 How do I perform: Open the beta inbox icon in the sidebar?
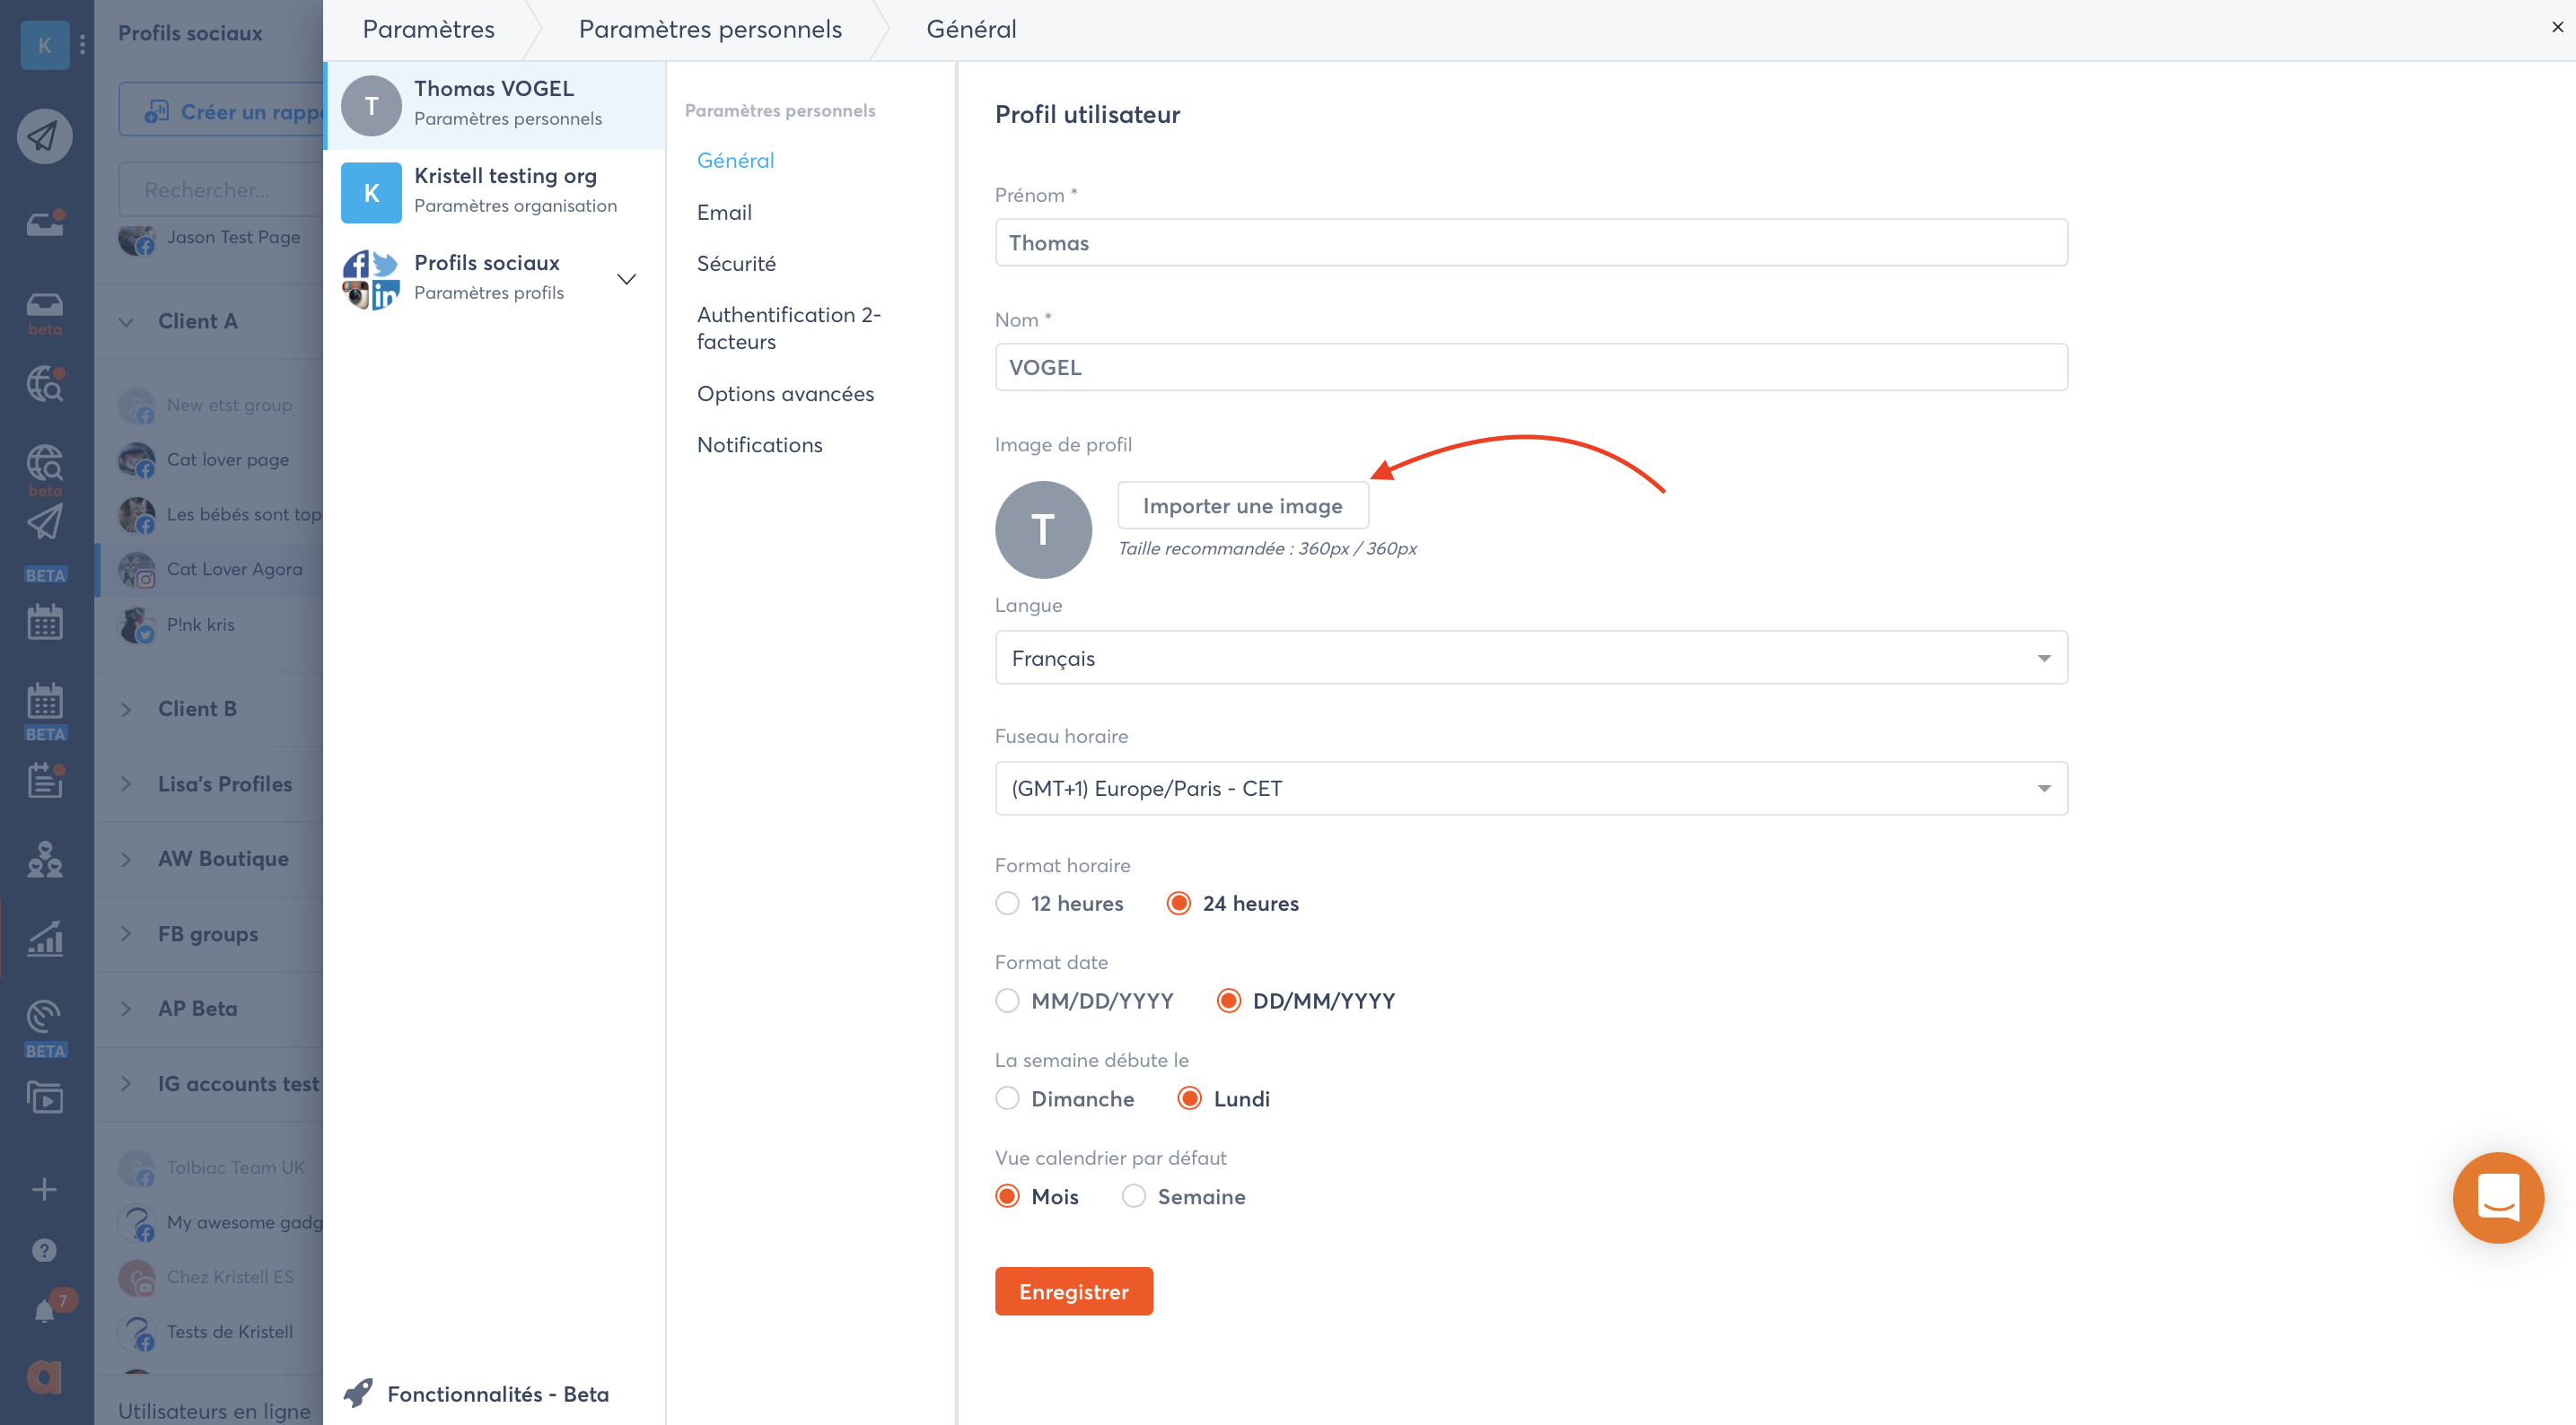click(x=44, y=304)
